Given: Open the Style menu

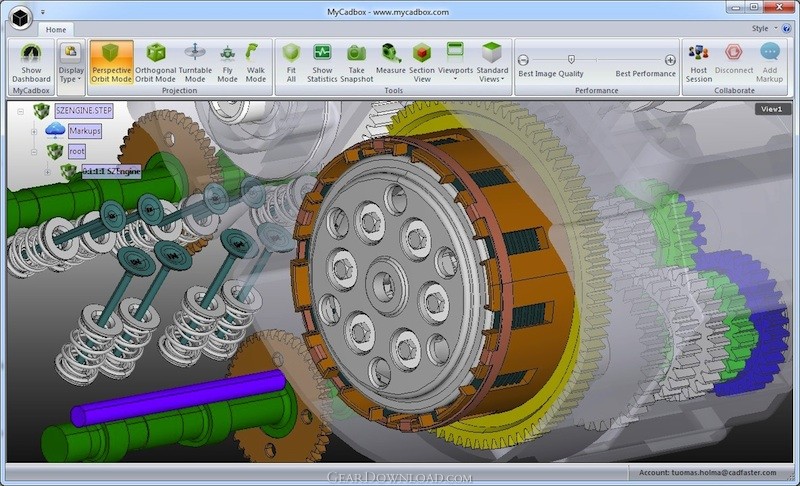Looking at the screenshot, I should [763, 29].
